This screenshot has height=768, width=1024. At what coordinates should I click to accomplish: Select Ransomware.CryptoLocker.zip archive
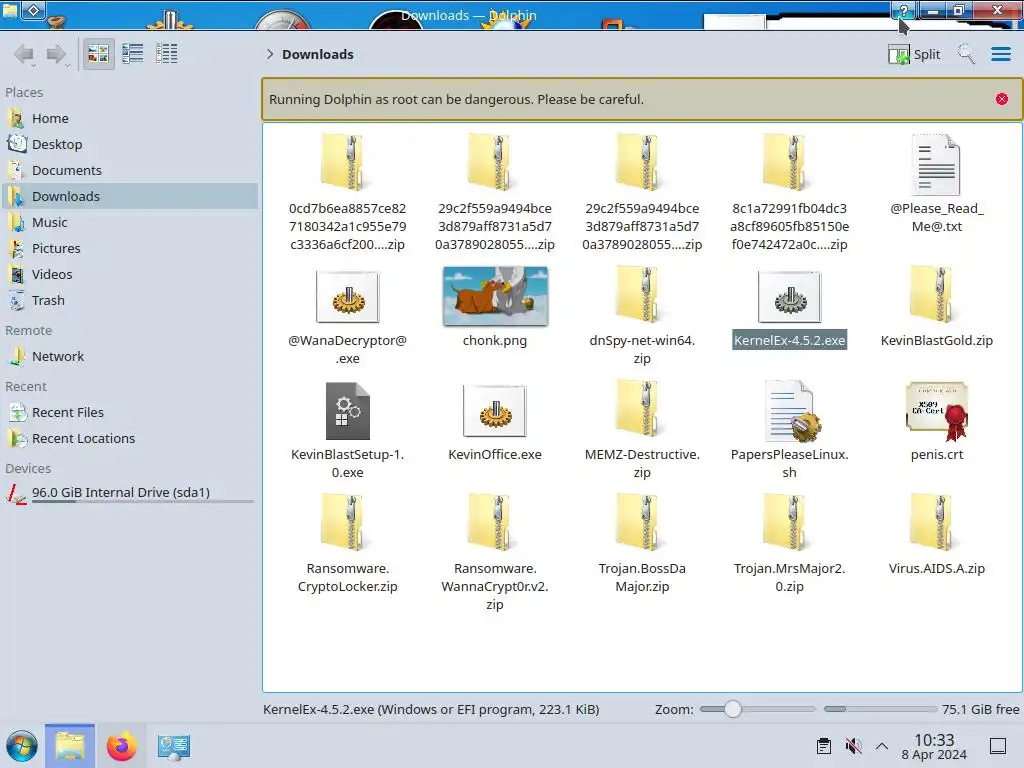tap(347, 544)
